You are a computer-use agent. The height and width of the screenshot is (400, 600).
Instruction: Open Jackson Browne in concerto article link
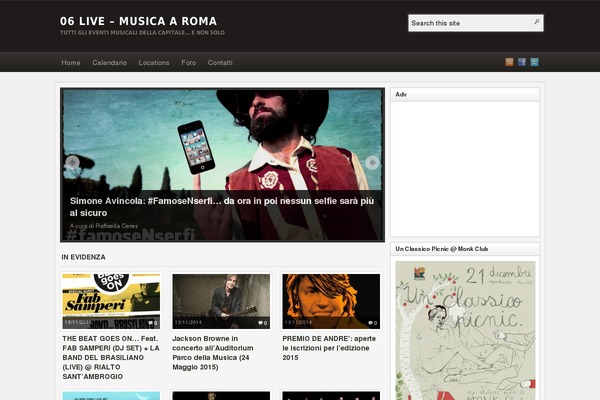213,353
